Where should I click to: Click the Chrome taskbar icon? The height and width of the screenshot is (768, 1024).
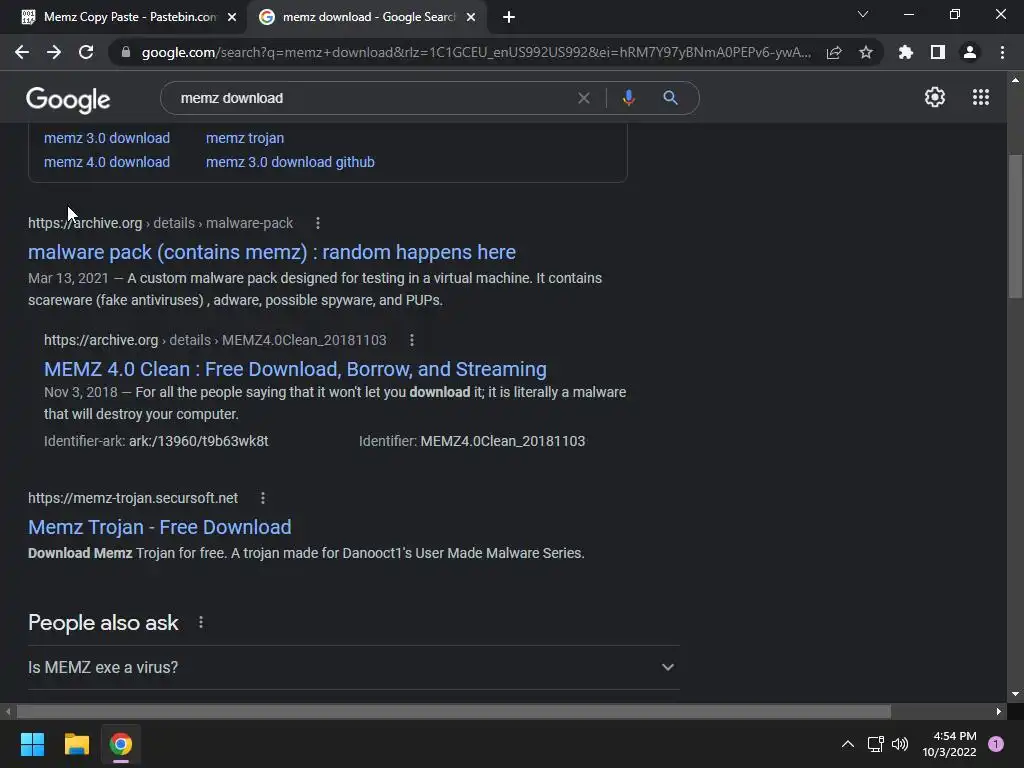tap(121, 744)
